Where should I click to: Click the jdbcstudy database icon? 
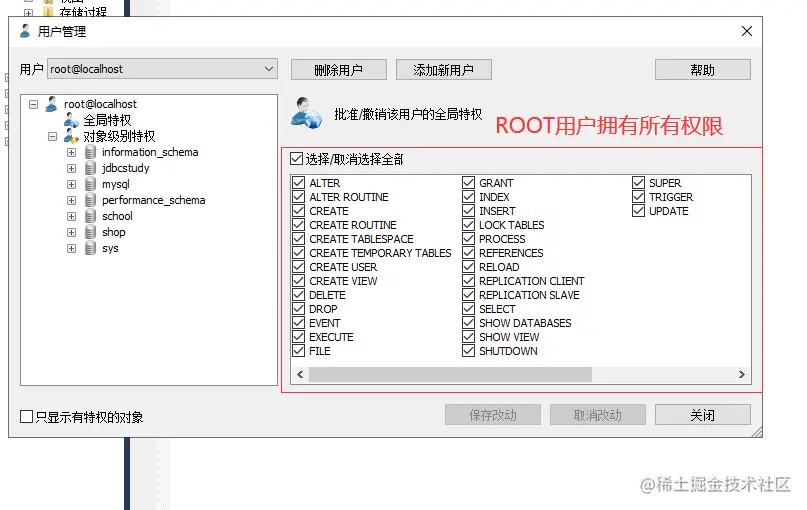(91, 168)
